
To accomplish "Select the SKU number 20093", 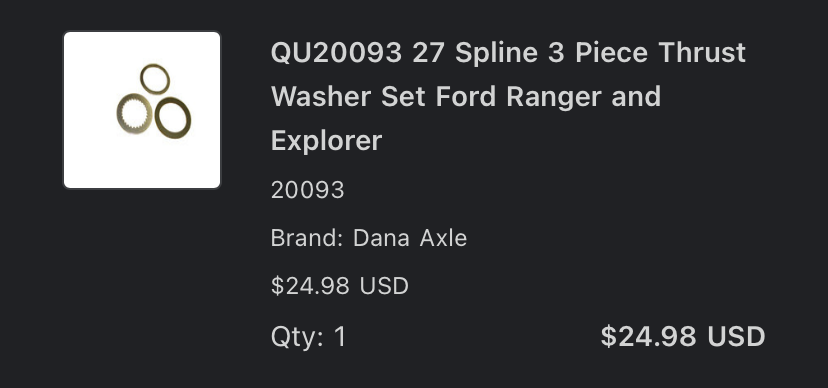I will (x=307, y=190).
